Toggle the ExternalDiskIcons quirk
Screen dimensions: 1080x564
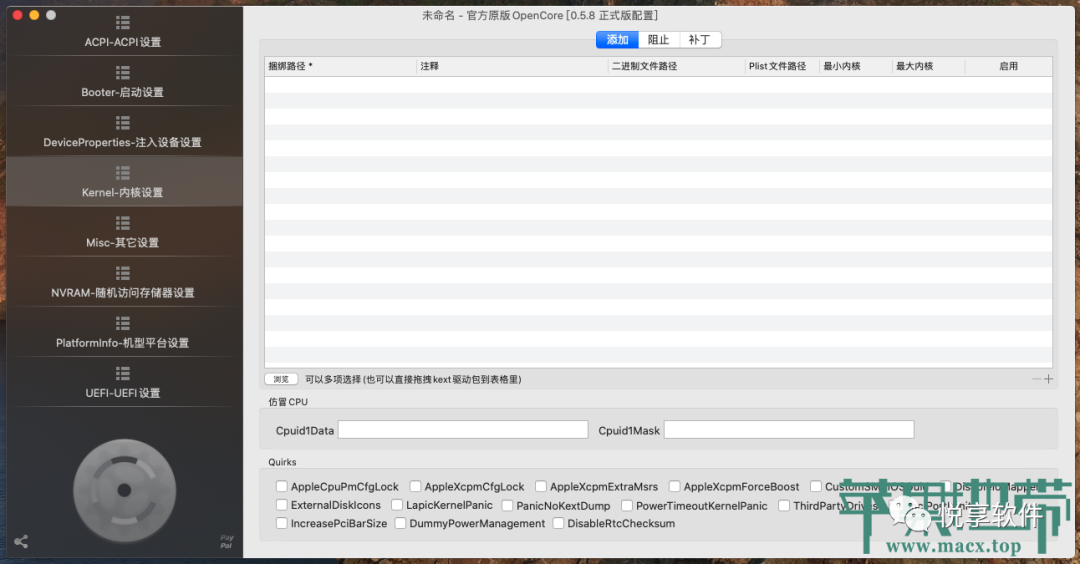pyautogui.click(x=282, y=505)
